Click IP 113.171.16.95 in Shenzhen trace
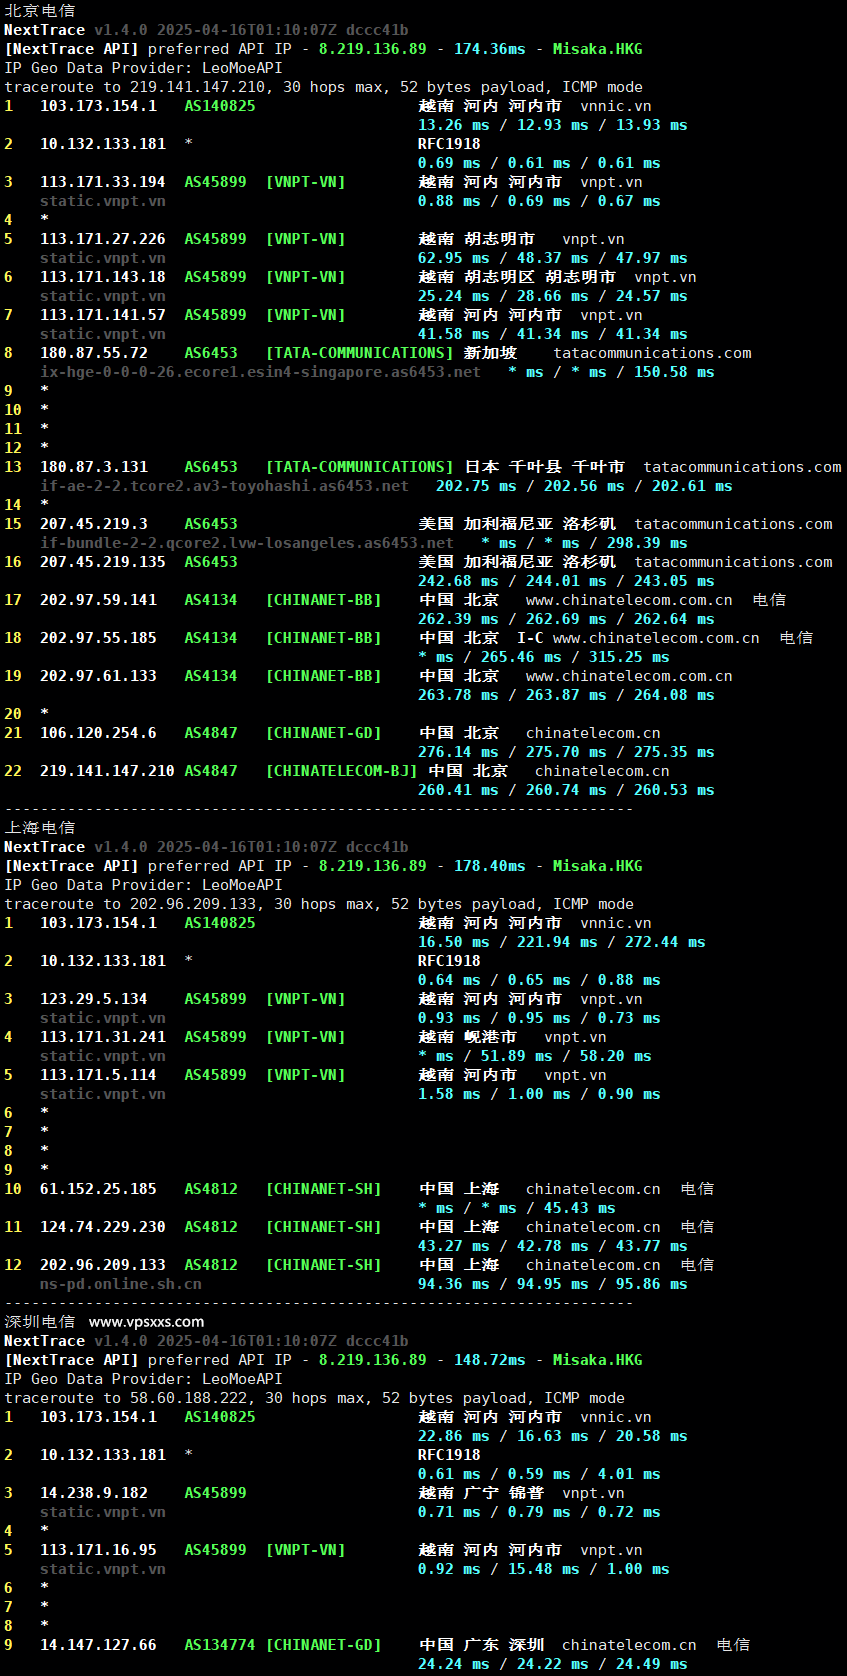 coord(98,1550)
